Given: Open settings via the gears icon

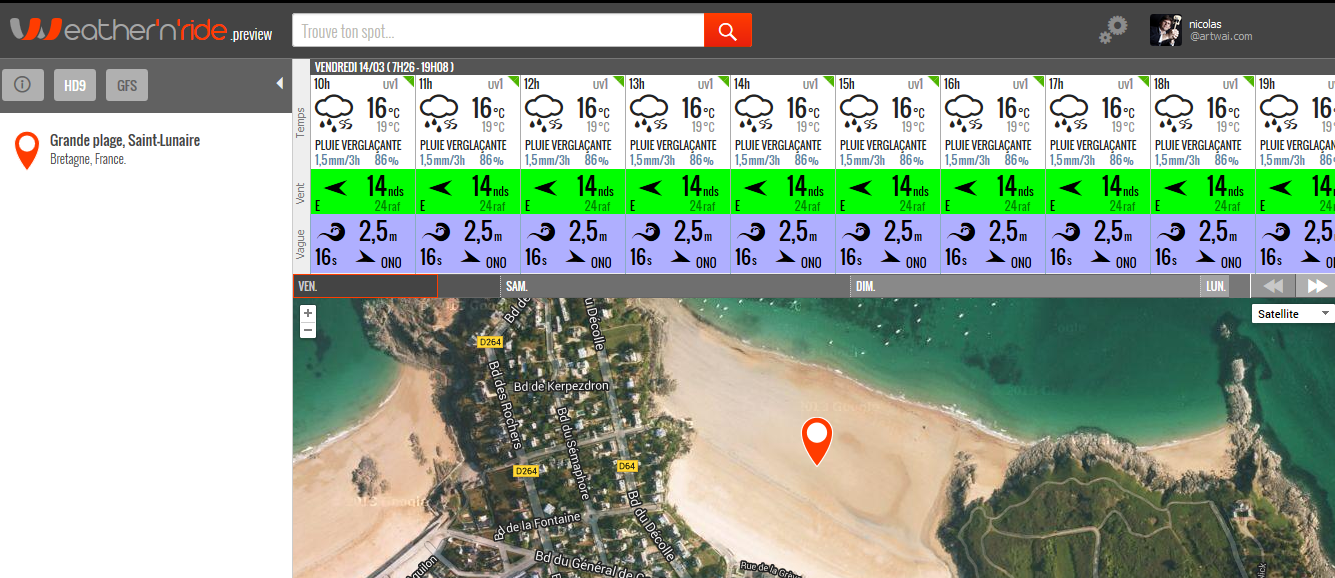Looking at the screenshot, I should [x=1113, y=30].
